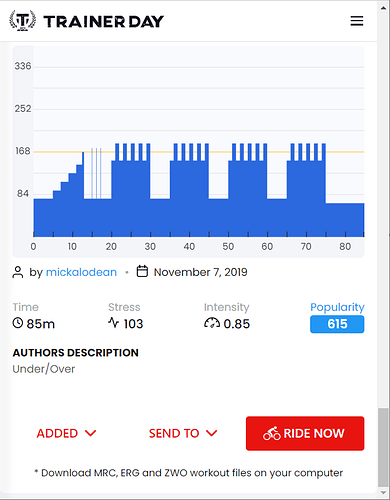The width and height of the screenshot is (390, 500).
Task: Select the Popularity 615 badge
Action: click(337, 324)
